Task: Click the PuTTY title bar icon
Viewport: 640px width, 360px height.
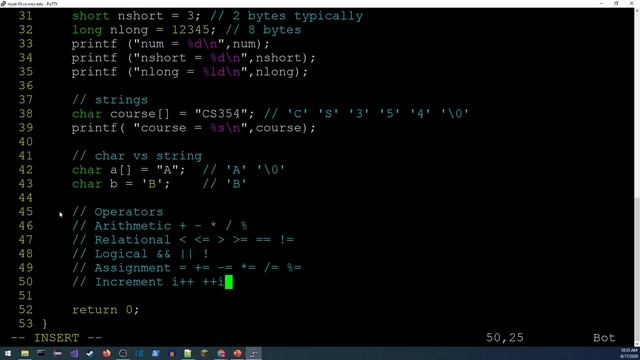Action: coord(3,4)
